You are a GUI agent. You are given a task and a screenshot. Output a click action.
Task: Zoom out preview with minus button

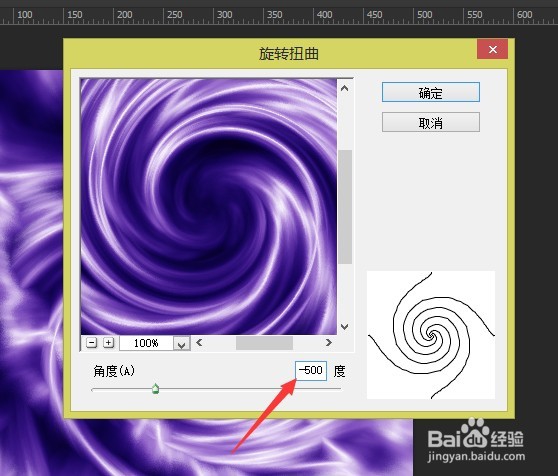[x=92, y=343]
